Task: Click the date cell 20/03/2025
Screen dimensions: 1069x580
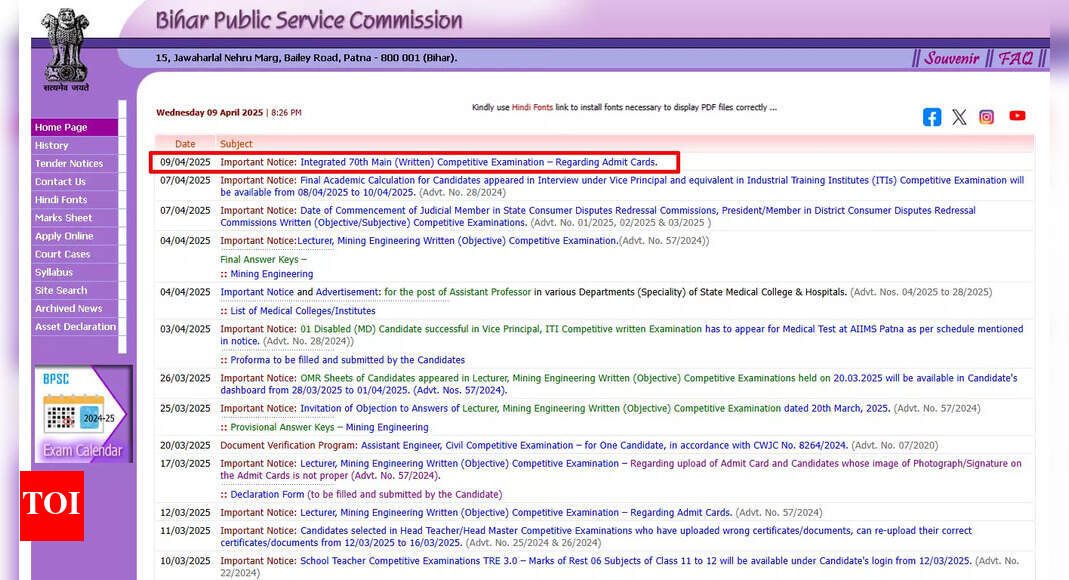Action: tap(185, 445)
